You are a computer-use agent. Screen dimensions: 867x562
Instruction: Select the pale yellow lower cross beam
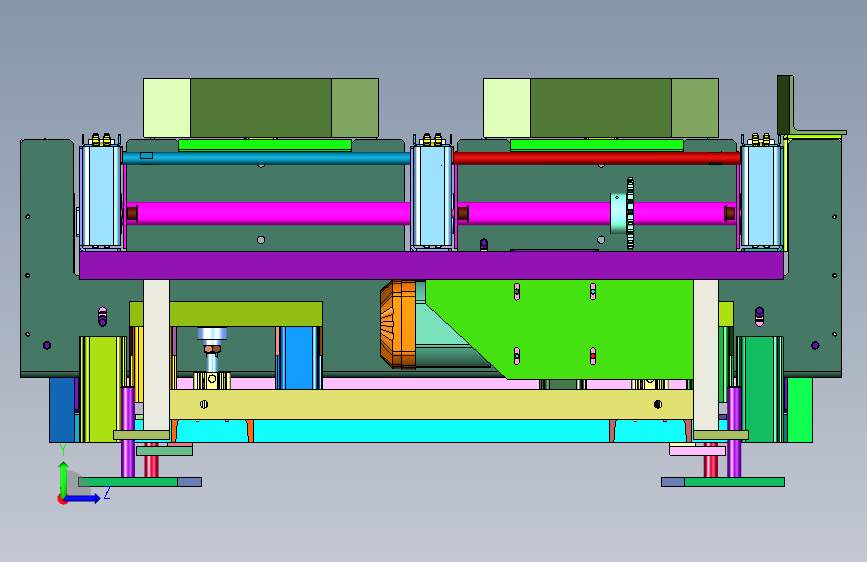click(431, 404)
